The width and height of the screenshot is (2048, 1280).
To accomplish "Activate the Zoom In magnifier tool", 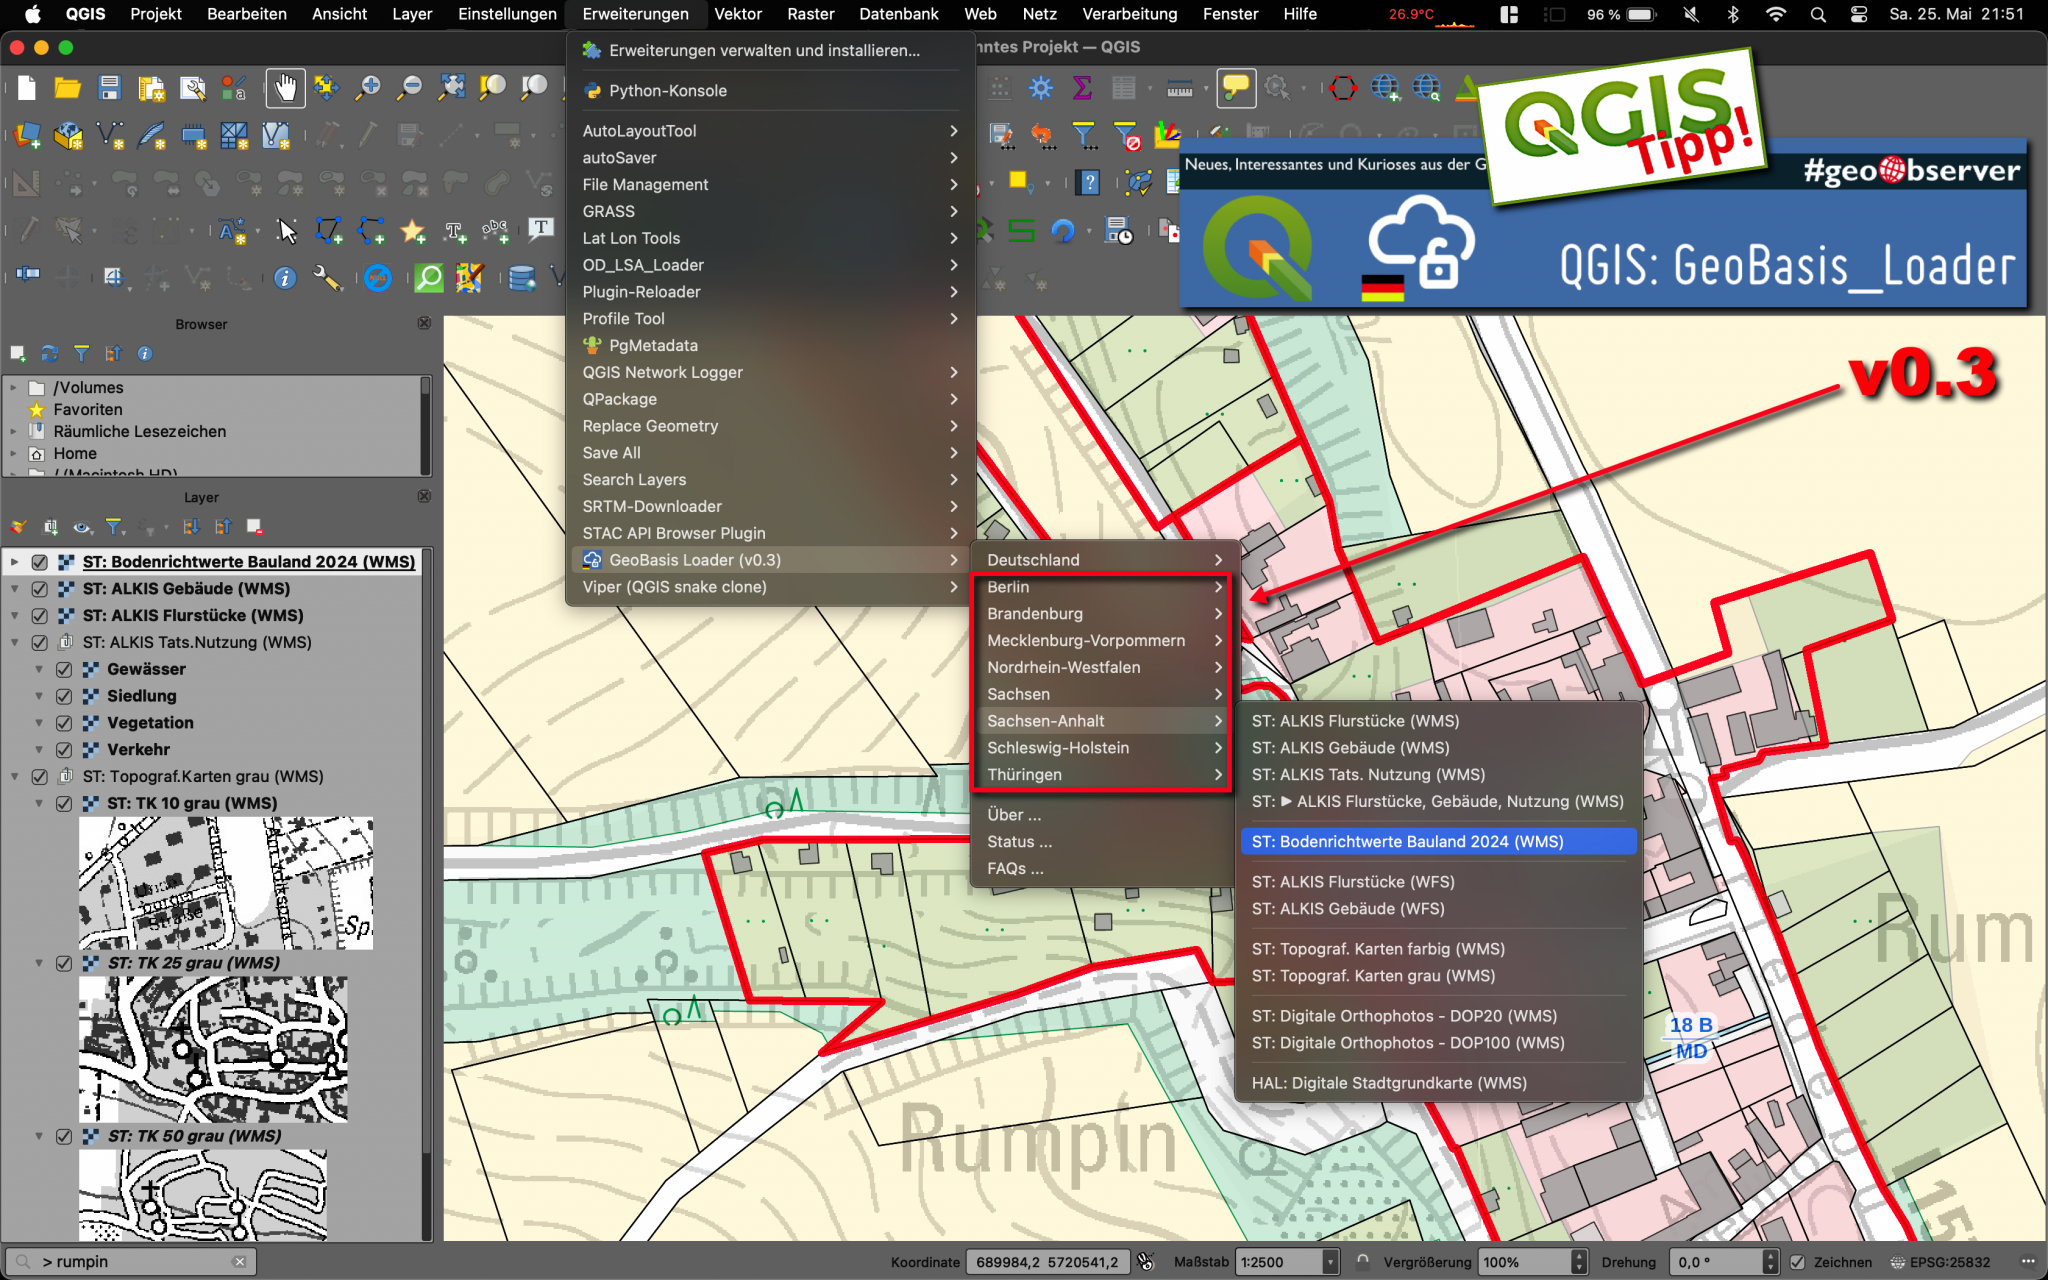I will pos(368,88).
